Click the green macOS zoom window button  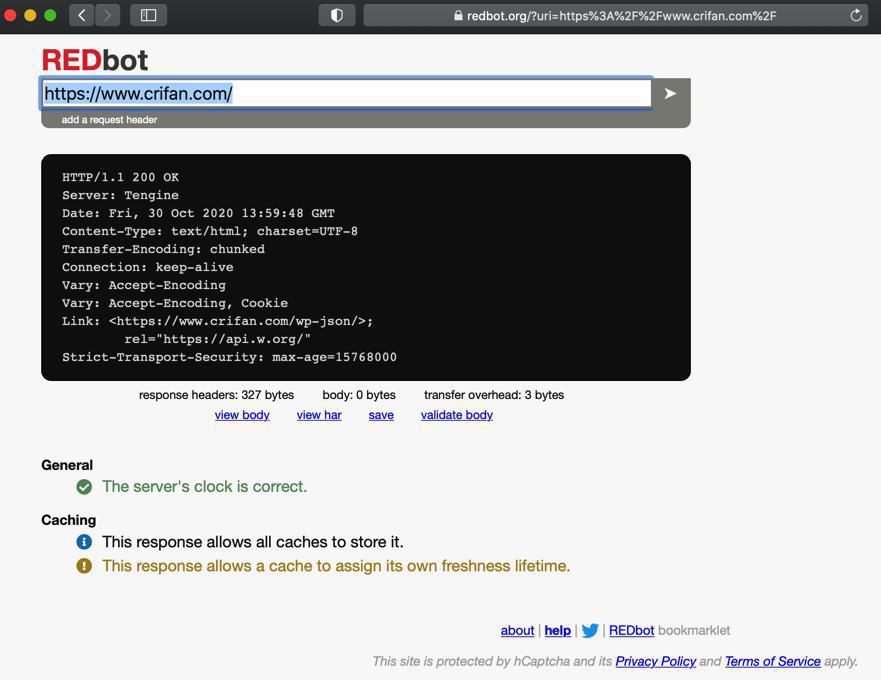(50, 15)
